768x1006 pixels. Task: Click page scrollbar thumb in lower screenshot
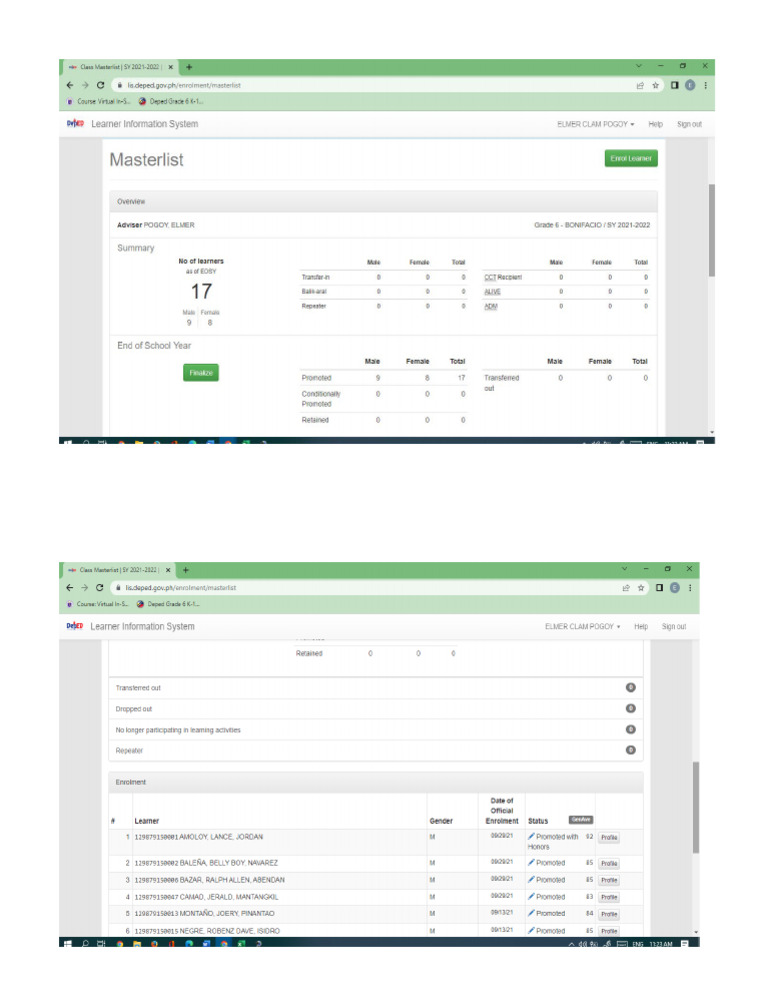pyautogui.click(x=695, y=808)
